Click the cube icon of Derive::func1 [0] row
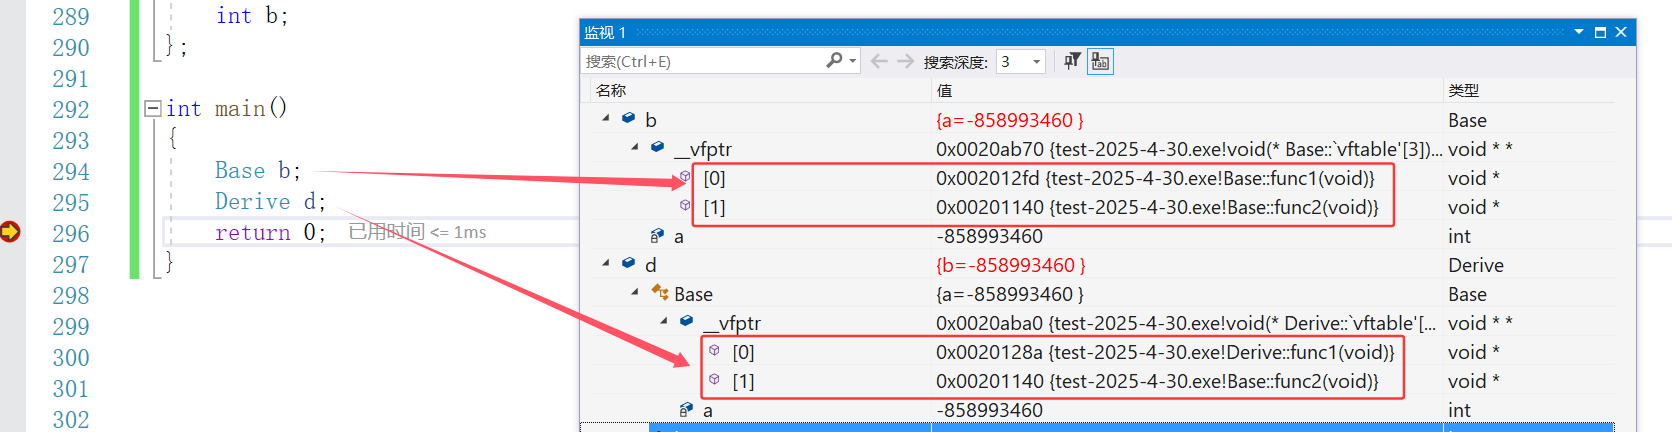Image resolution: width=1672 pixels, height=432 pixels. coord(714,350)
